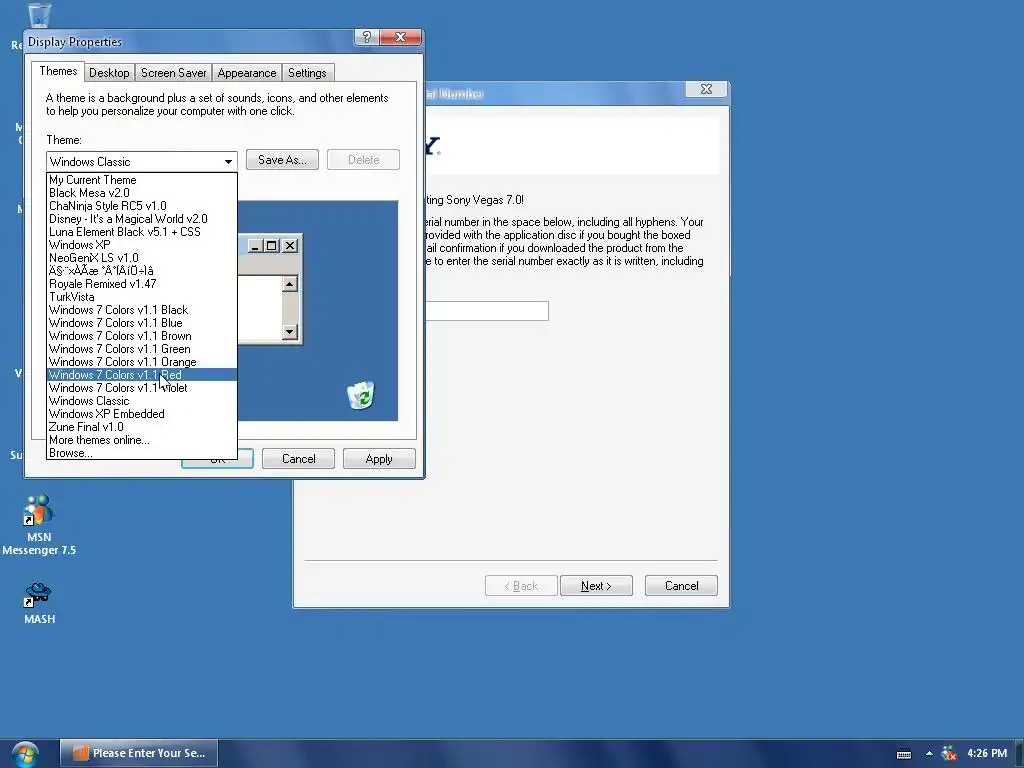The height and width of the screenshot is (768, 1024).
Task: Choose Windows XP Embedded theme
Action: click(x=142, y=414)
